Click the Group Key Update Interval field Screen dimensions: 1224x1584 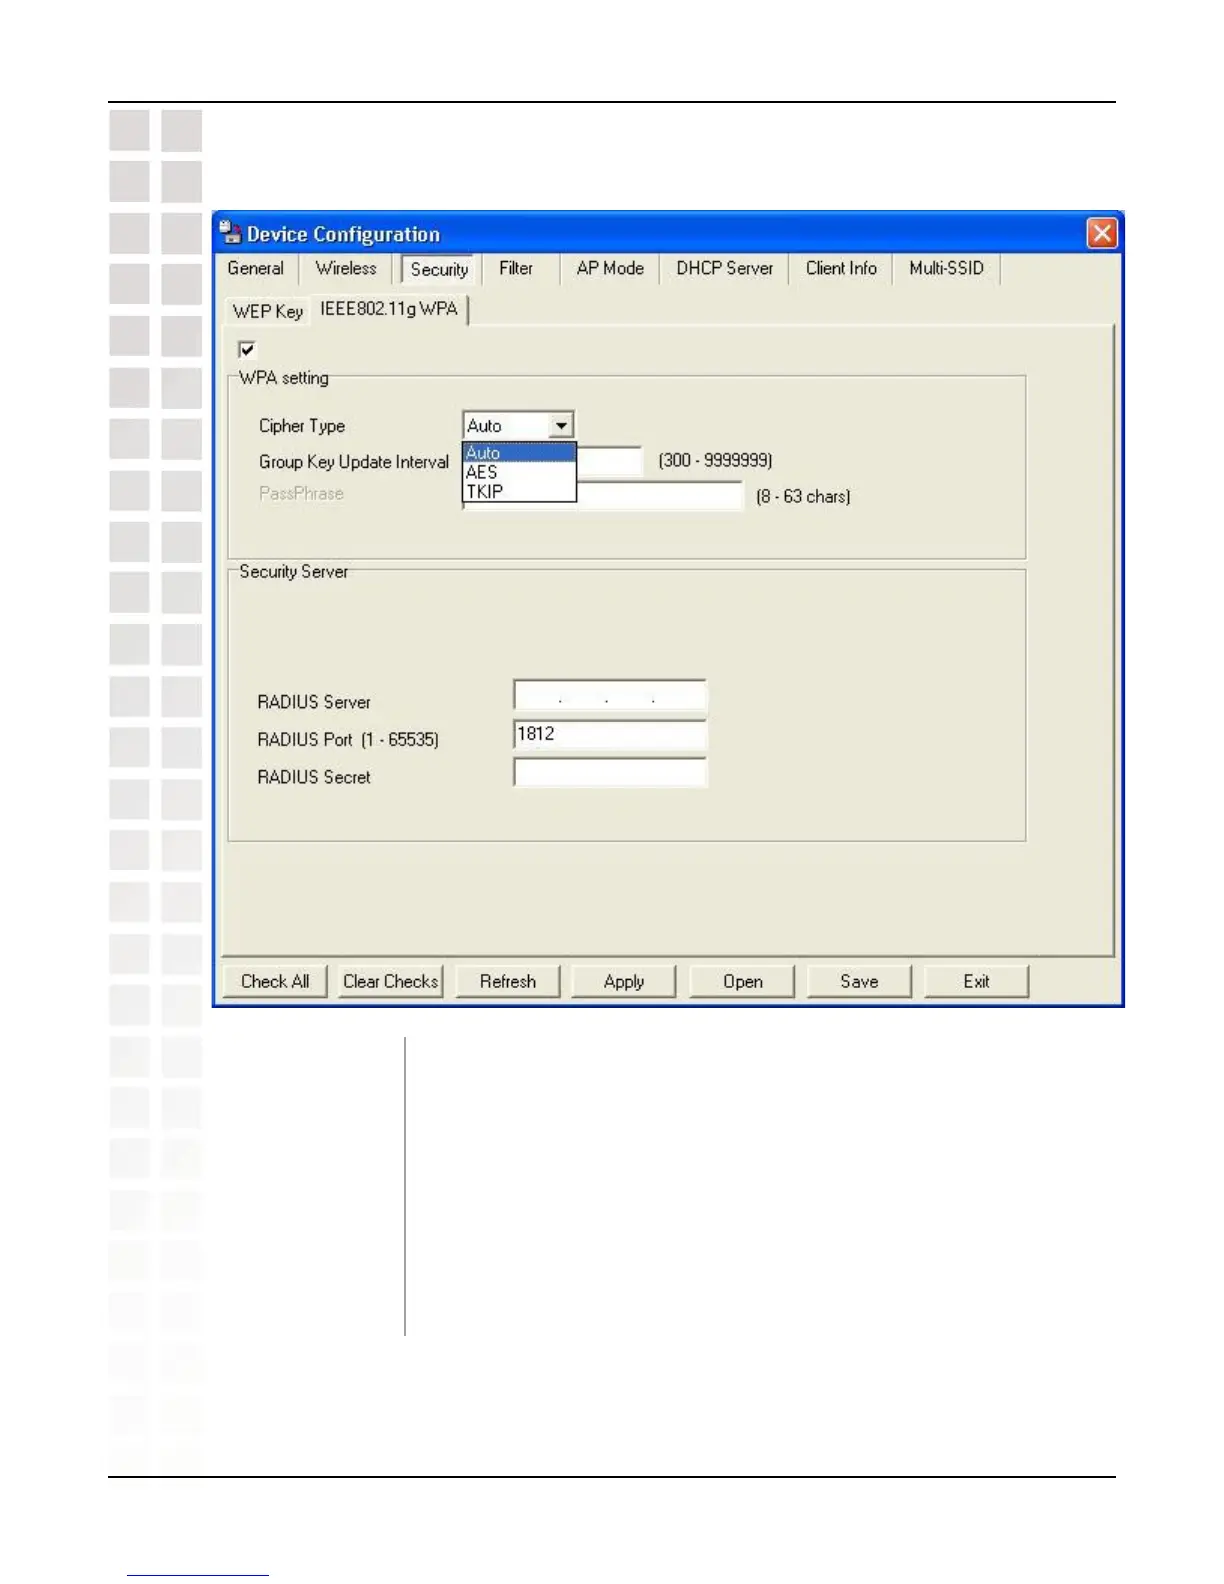(x=609, y=461)
